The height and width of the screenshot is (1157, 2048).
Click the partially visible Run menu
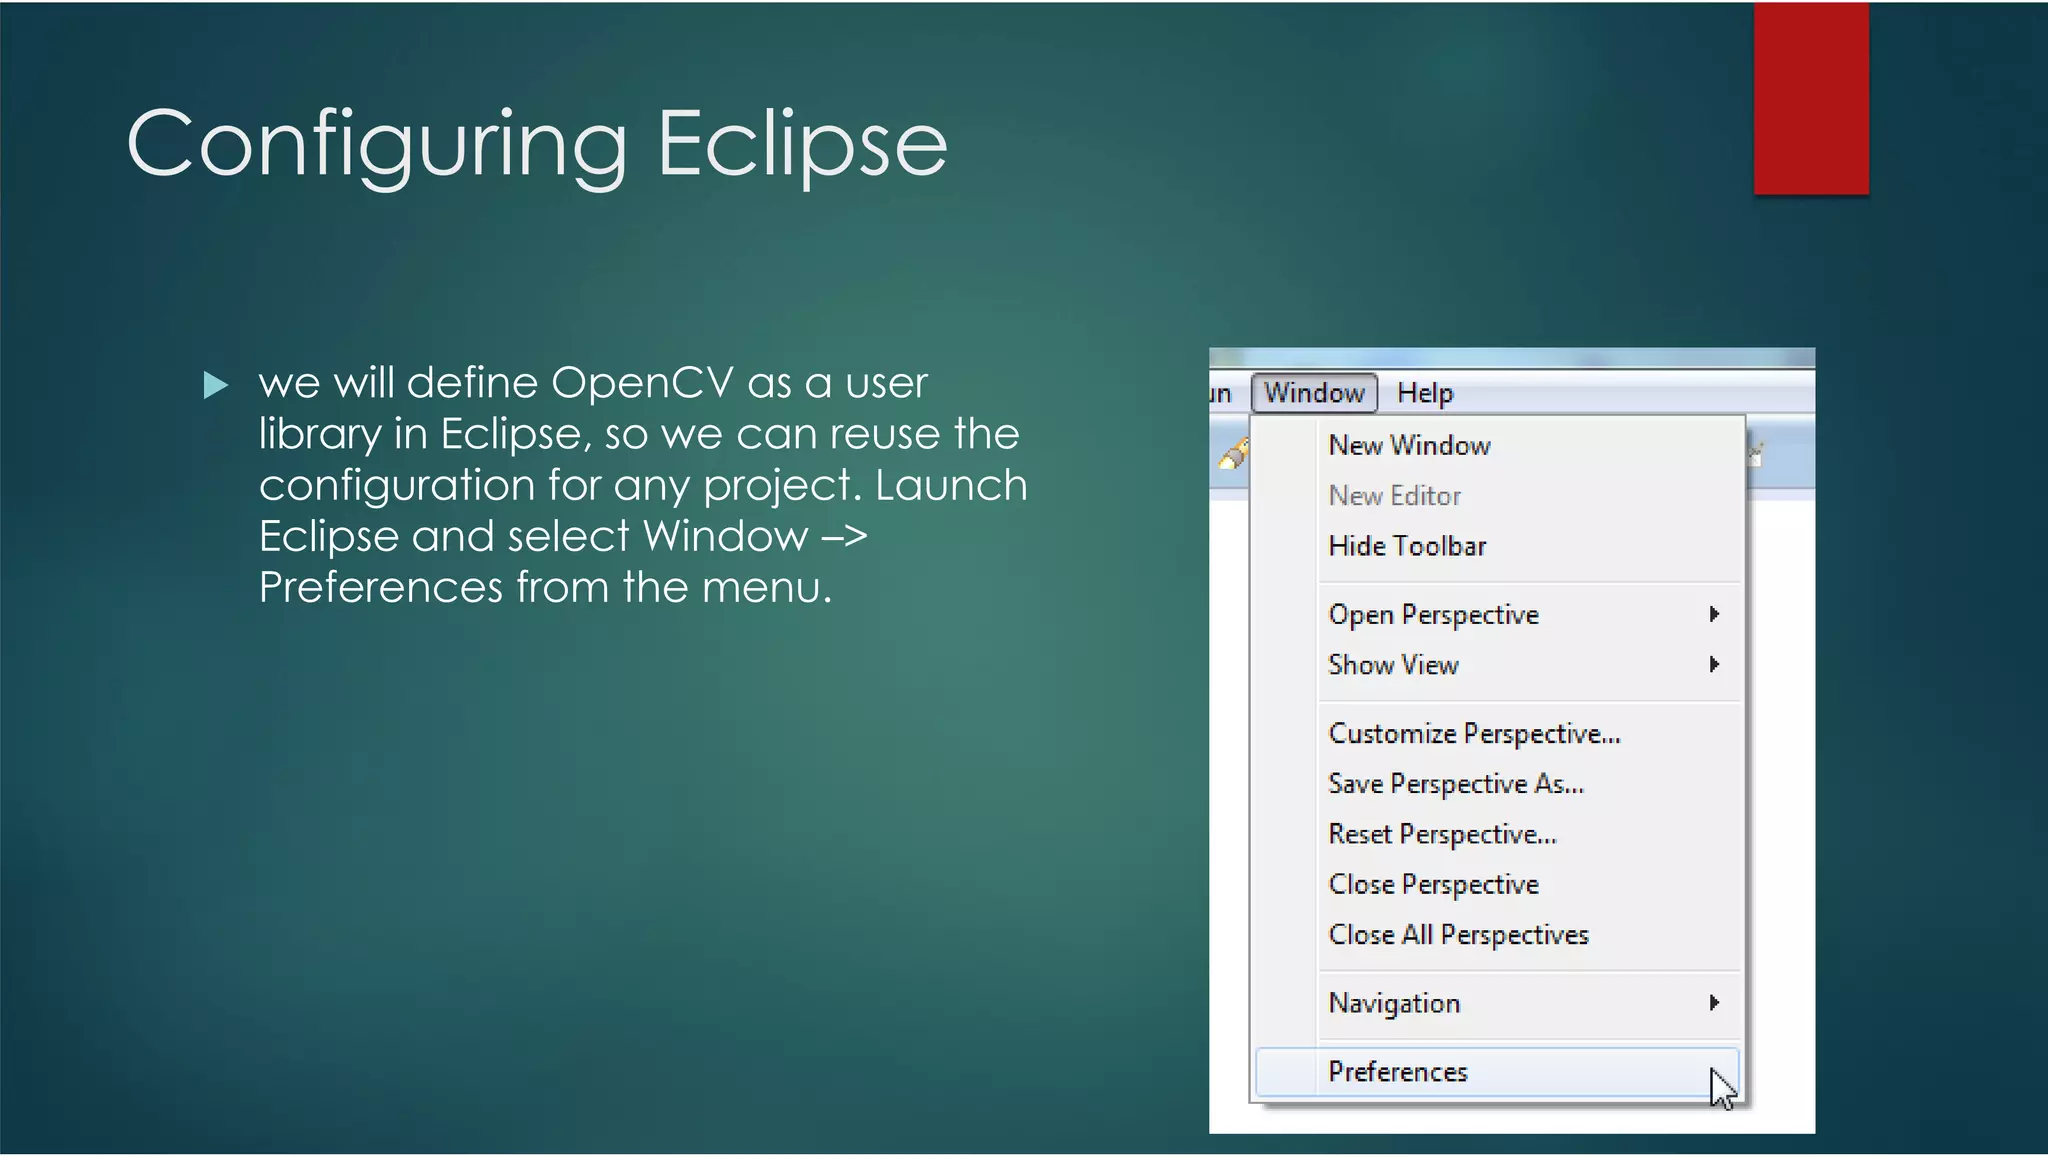pos(1220,393)
